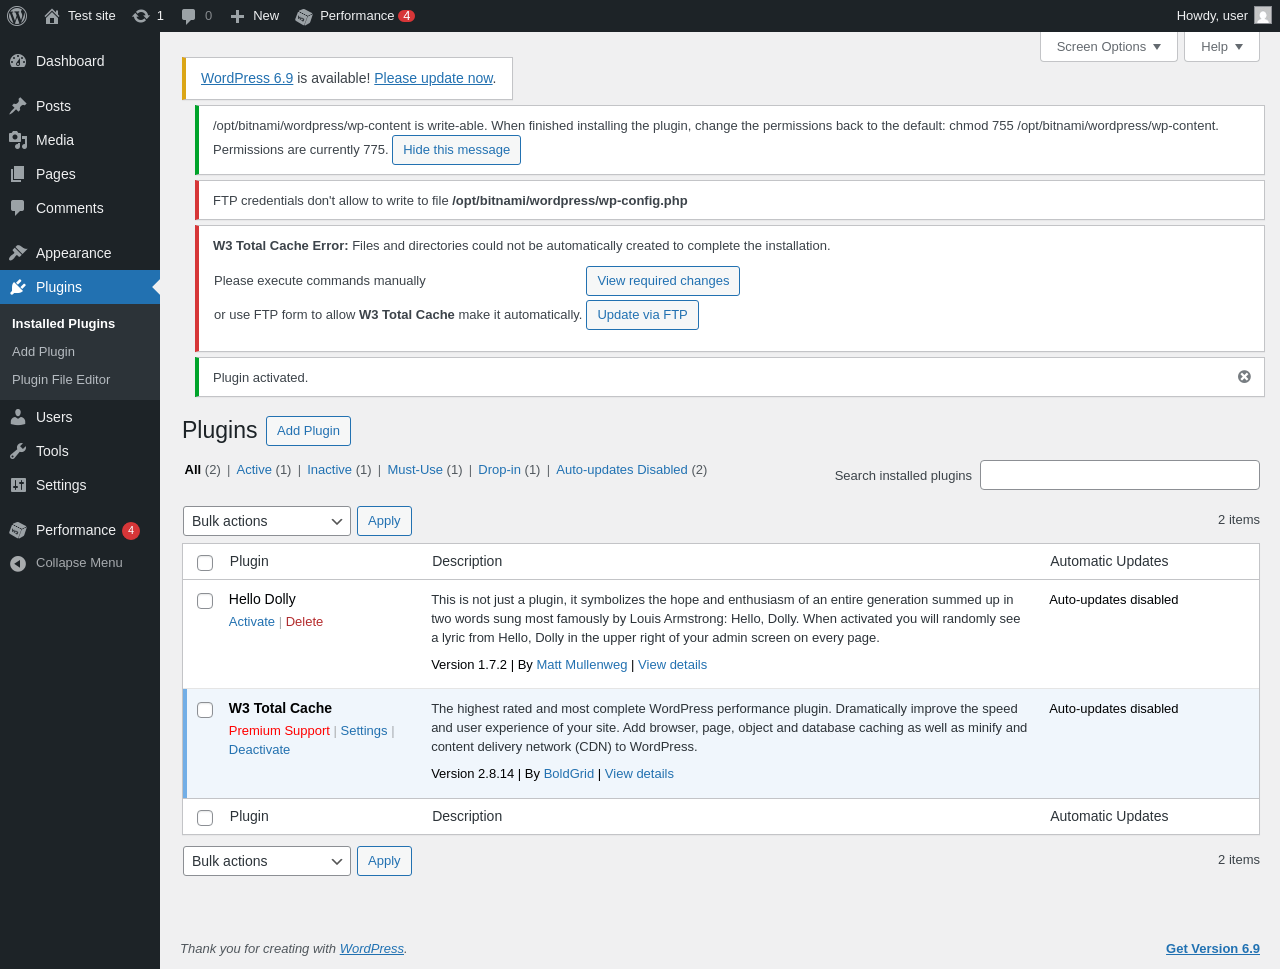The width and height of the screenshot is (1280, 969).
Task: Click the user avatar in admin bar
Action: point(1263,15)
